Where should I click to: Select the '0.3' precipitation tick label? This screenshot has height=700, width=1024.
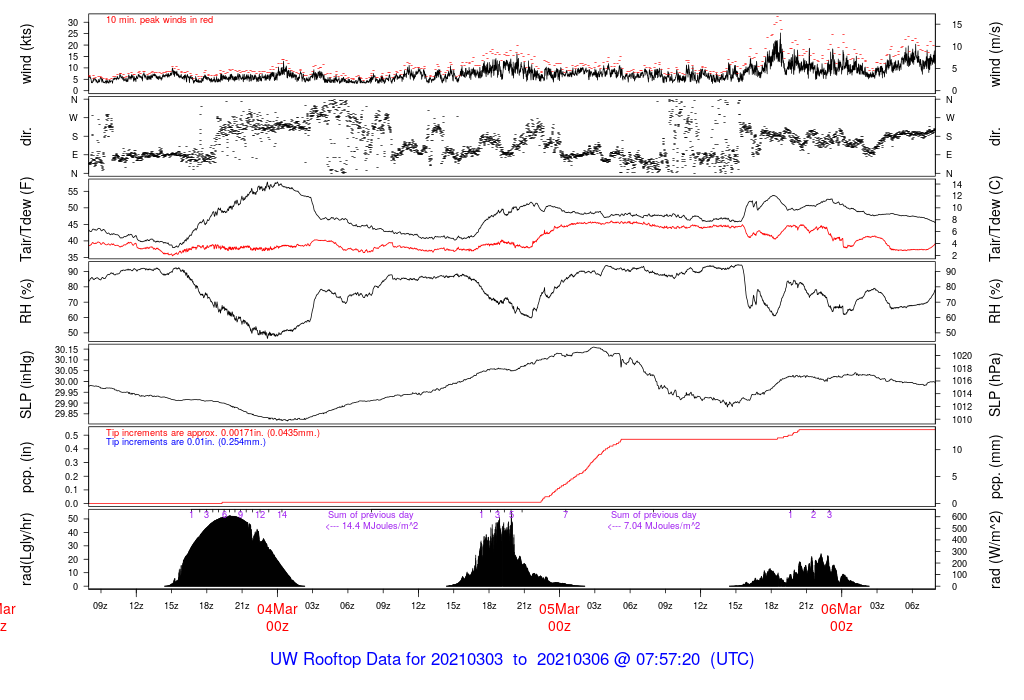pyautogui.click(x=72, y=462)
